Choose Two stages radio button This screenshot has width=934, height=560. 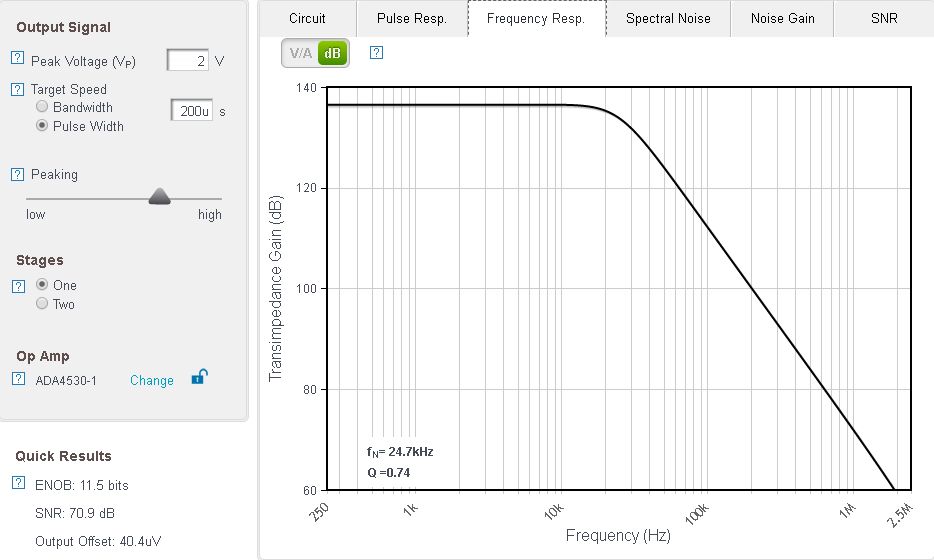point(42,304)
